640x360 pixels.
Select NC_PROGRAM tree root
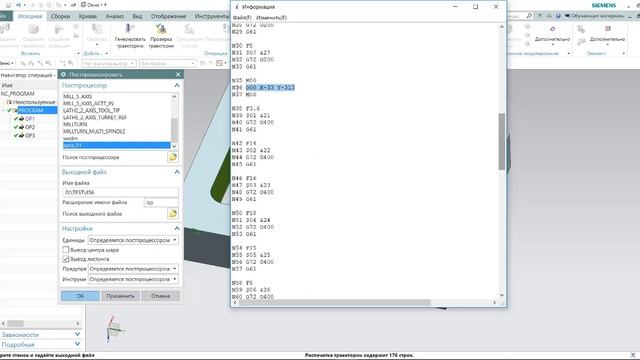coord(18,93)
